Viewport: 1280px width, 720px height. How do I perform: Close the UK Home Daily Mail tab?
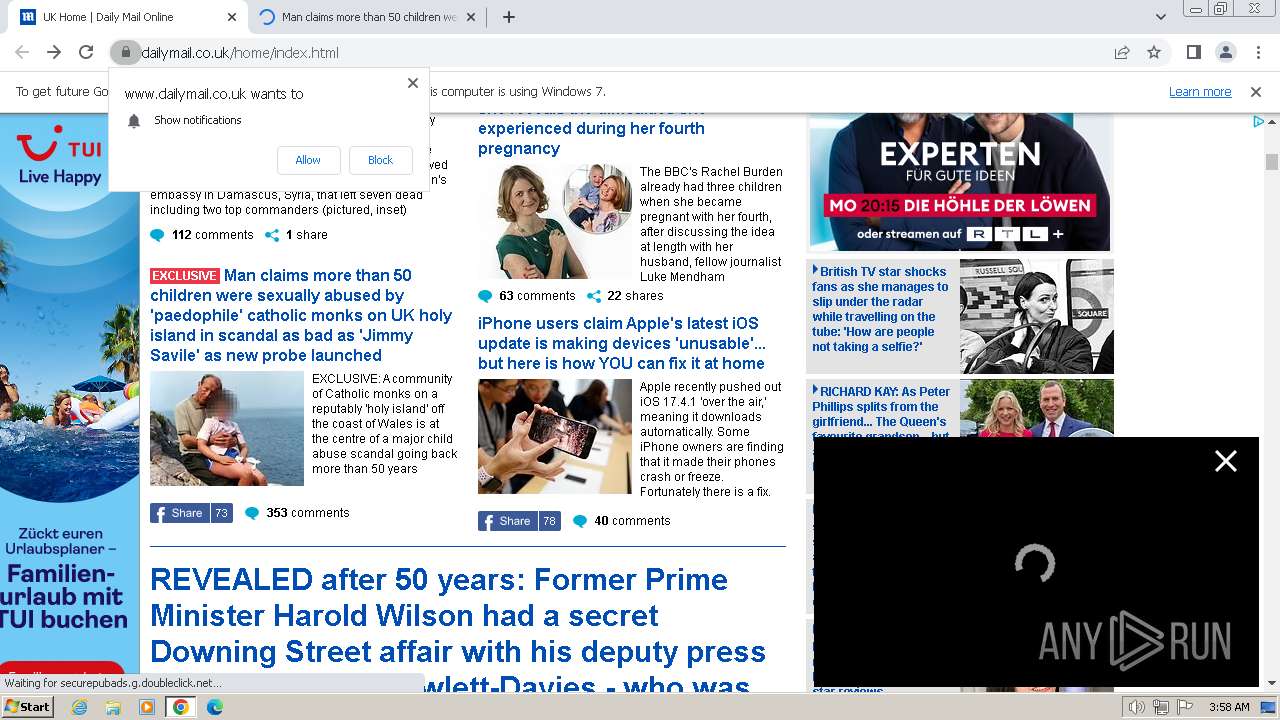point(232,17)
